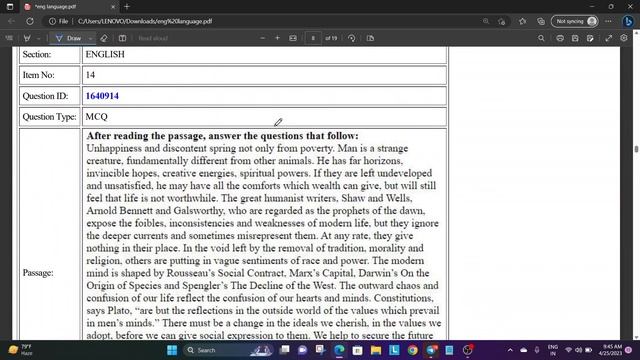Open PDF settings gear
Image resolution: width=640 pixels, height=360 pixels.
tap(624, 38)
